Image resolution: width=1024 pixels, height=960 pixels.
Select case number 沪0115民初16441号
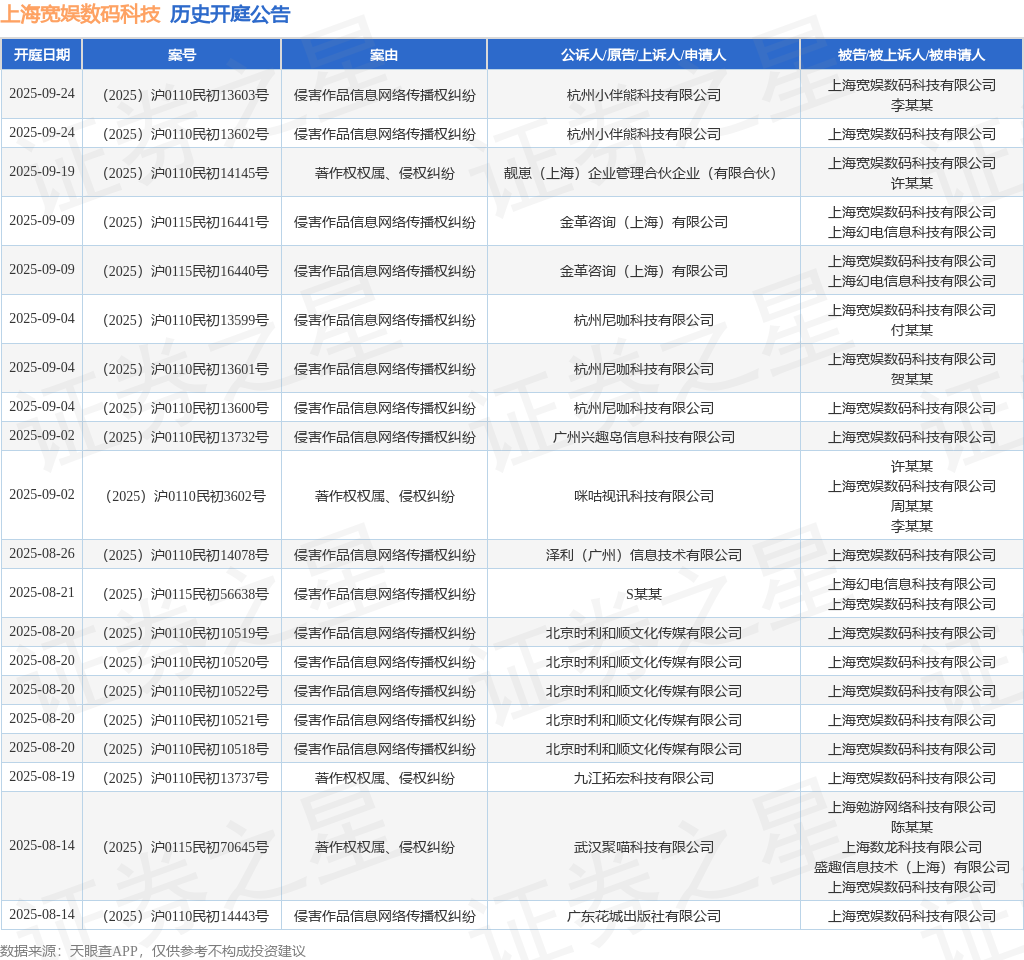[185, 223]
